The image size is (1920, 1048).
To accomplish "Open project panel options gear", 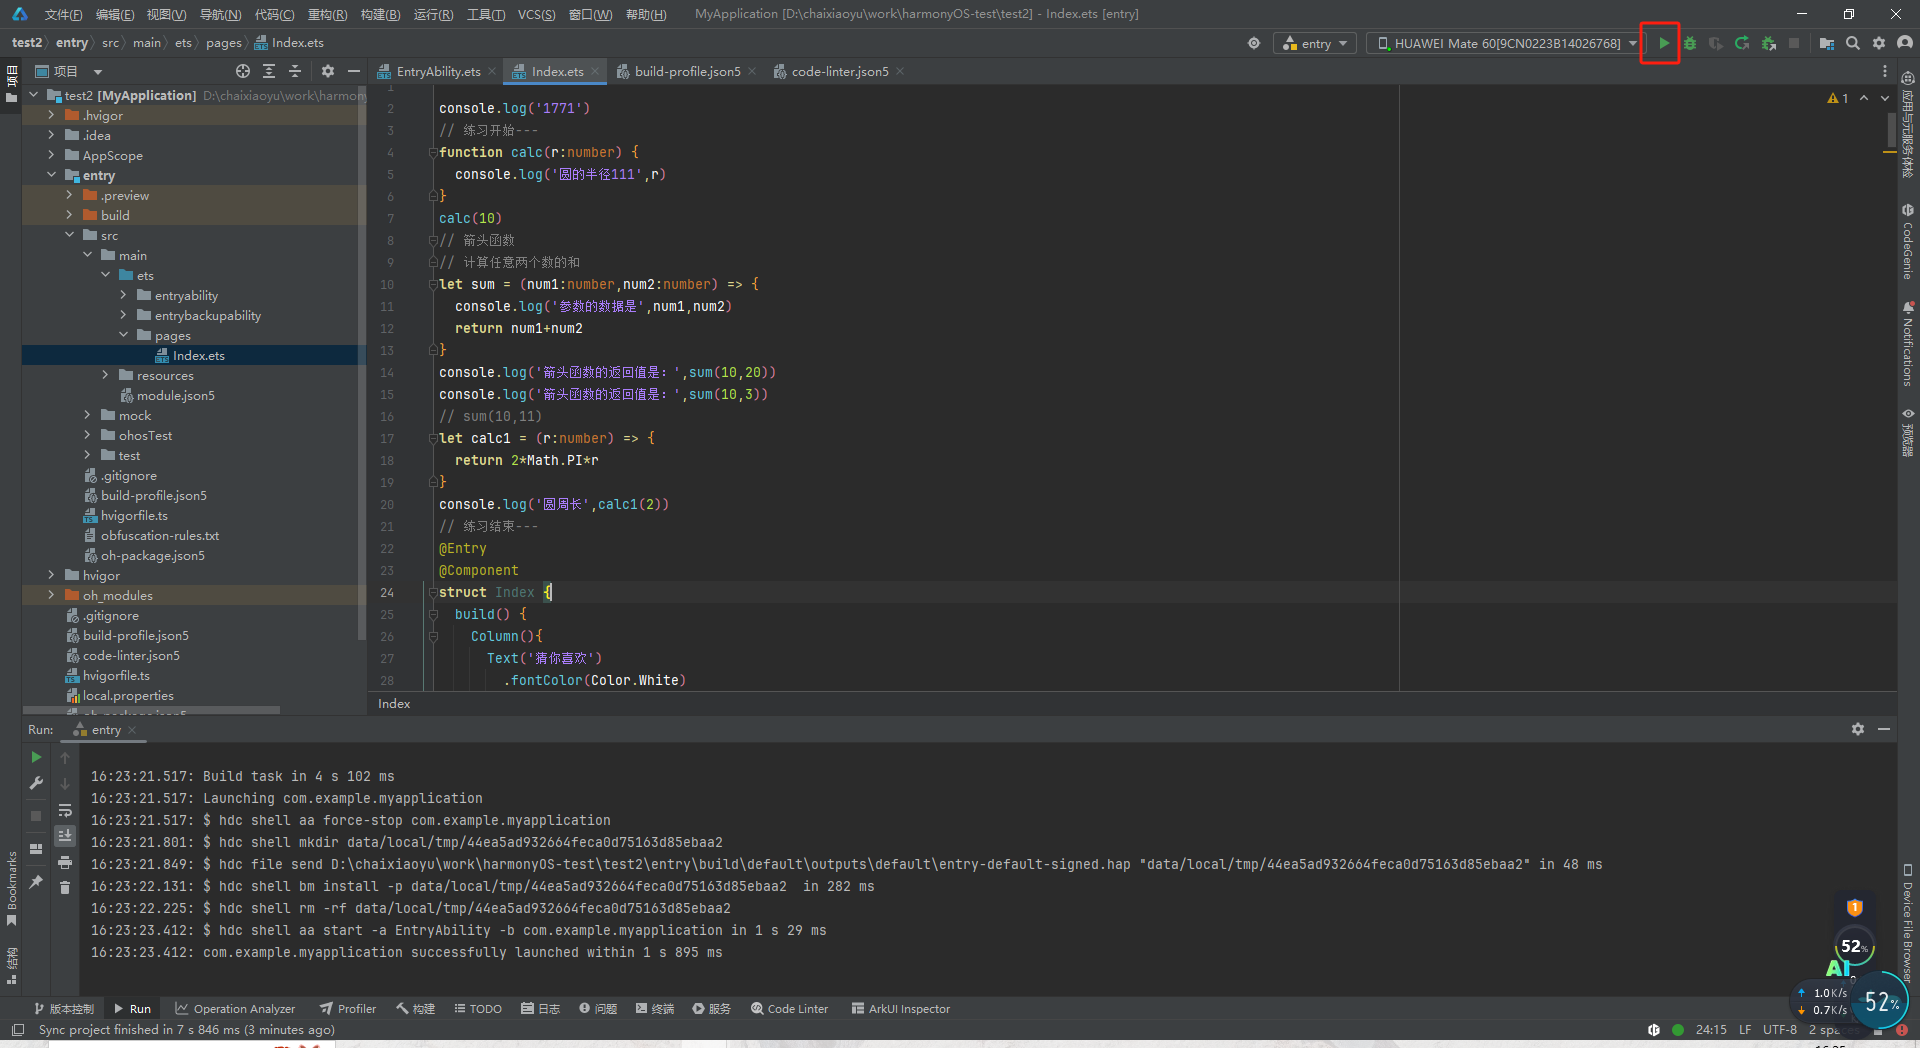I will tap(328, 71).
